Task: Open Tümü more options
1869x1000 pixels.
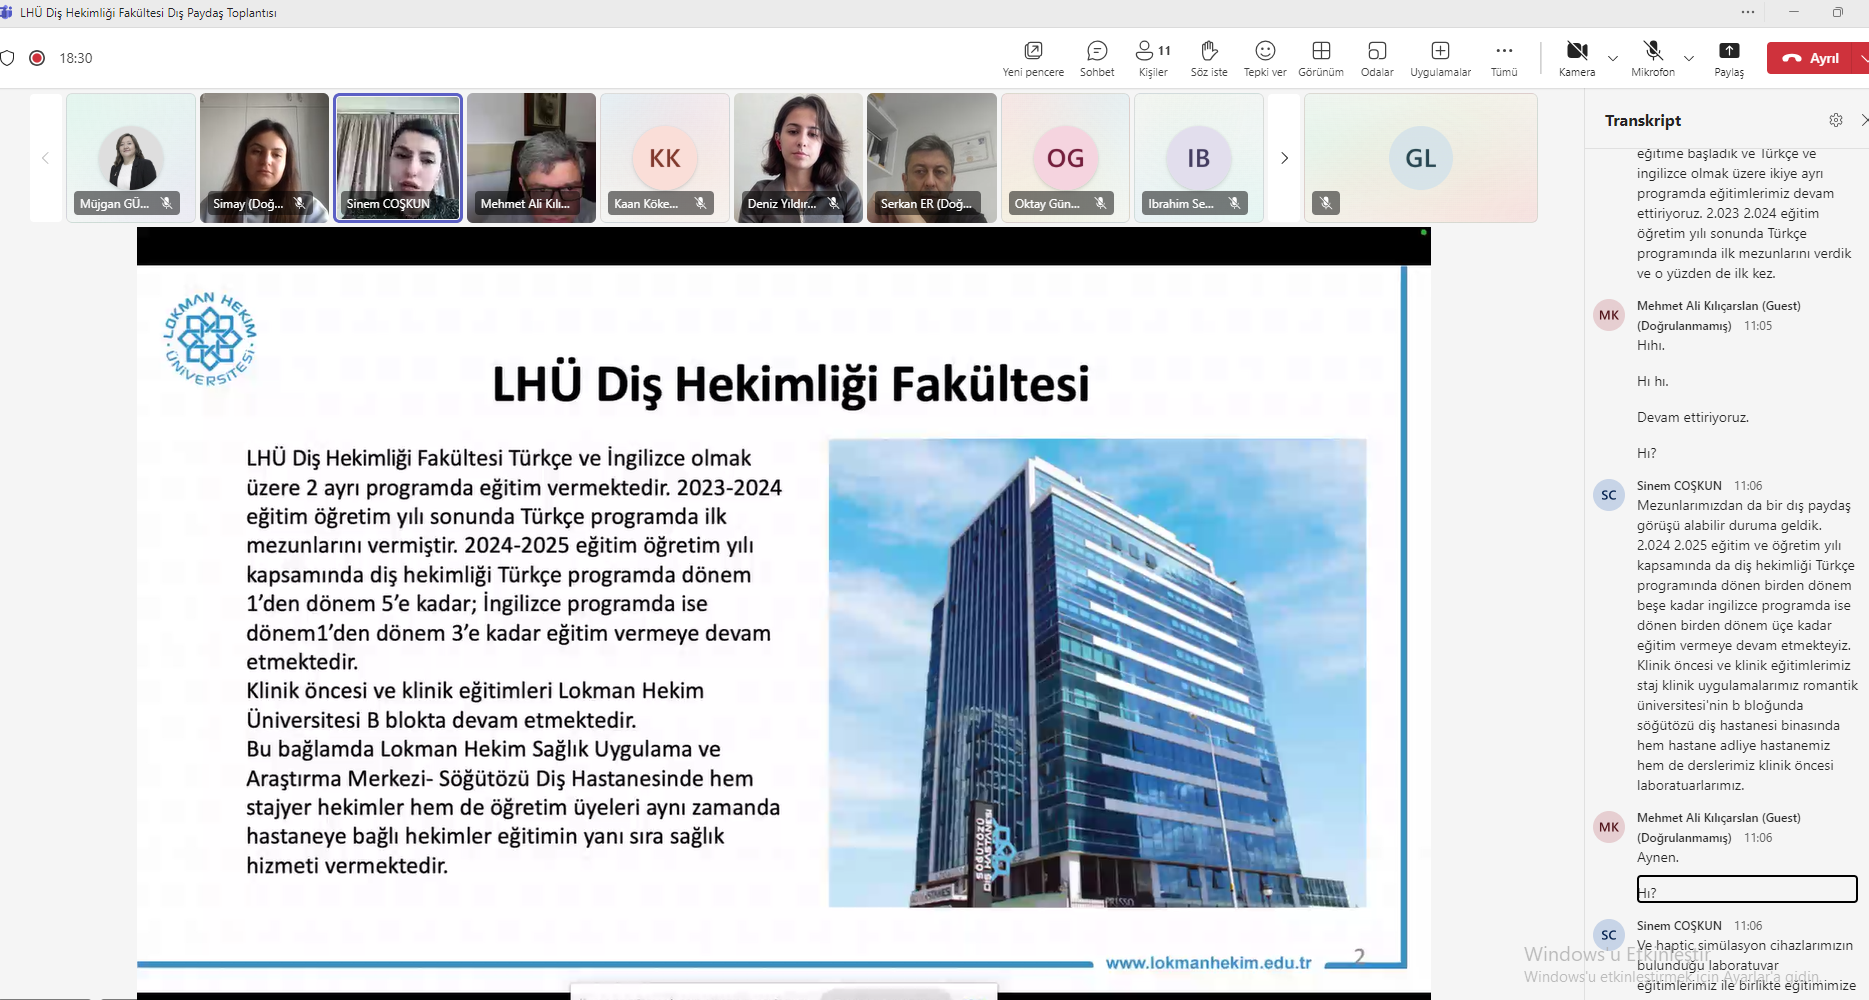Action: (x=1504, y=58)
